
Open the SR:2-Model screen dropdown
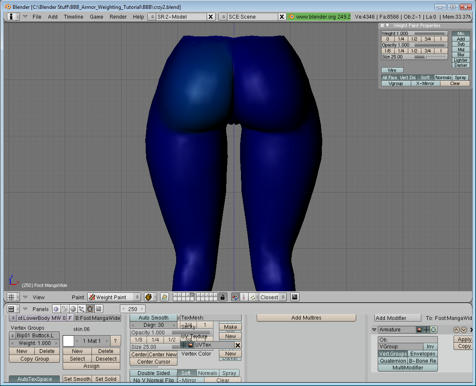(151, 17)
